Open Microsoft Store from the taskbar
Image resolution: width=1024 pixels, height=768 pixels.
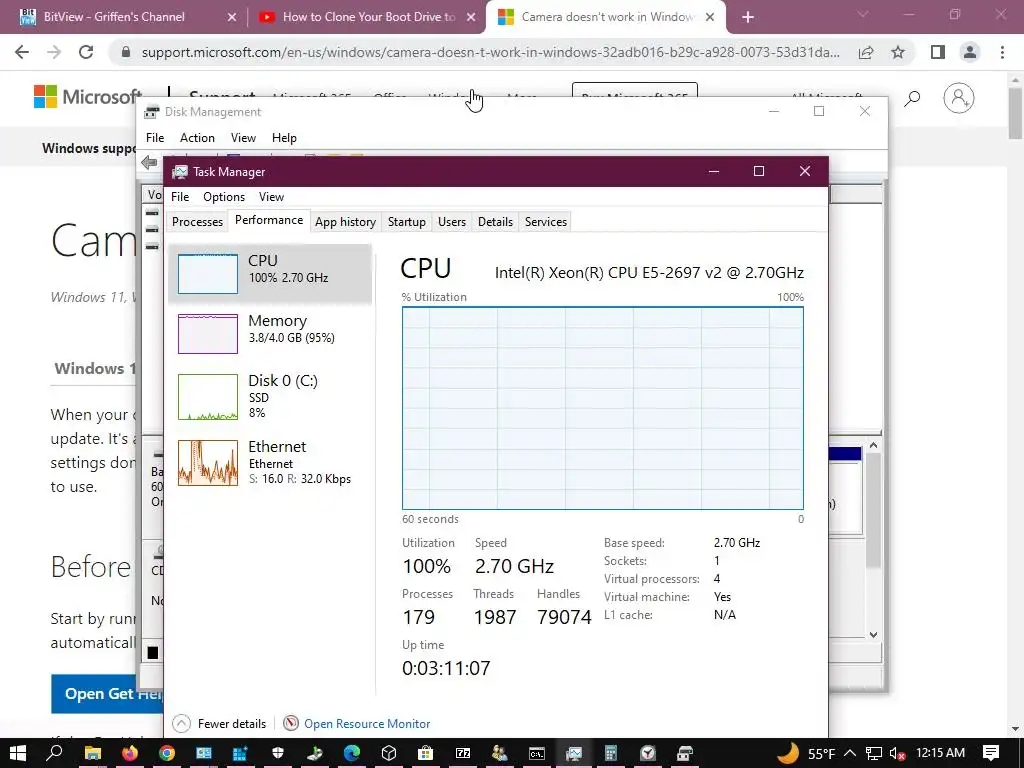[426, 753]
